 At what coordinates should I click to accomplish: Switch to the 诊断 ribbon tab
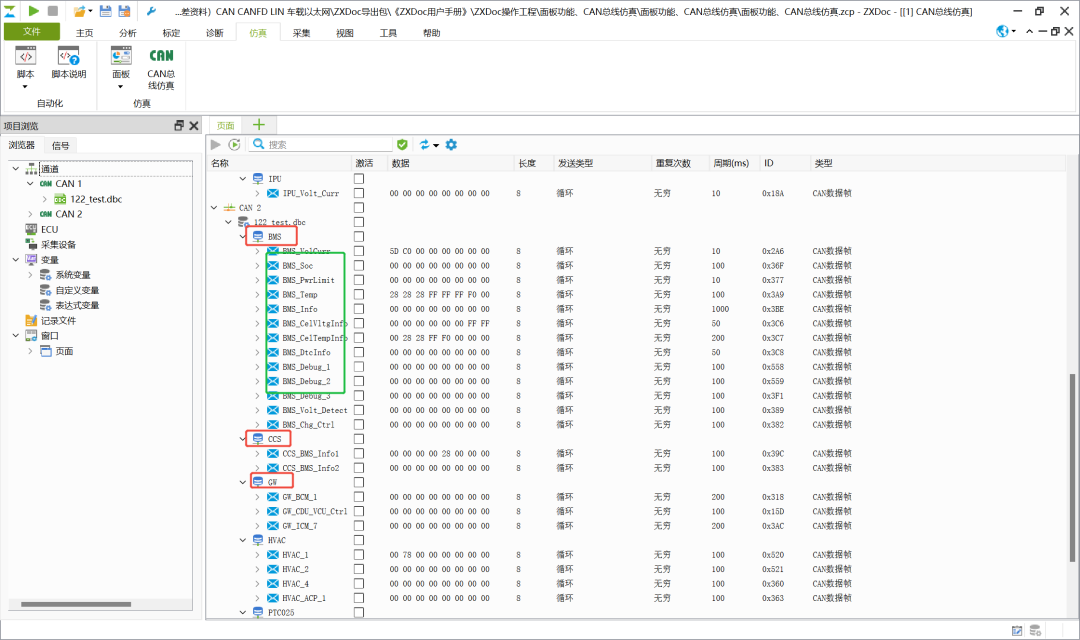click(x=215, y=32)
